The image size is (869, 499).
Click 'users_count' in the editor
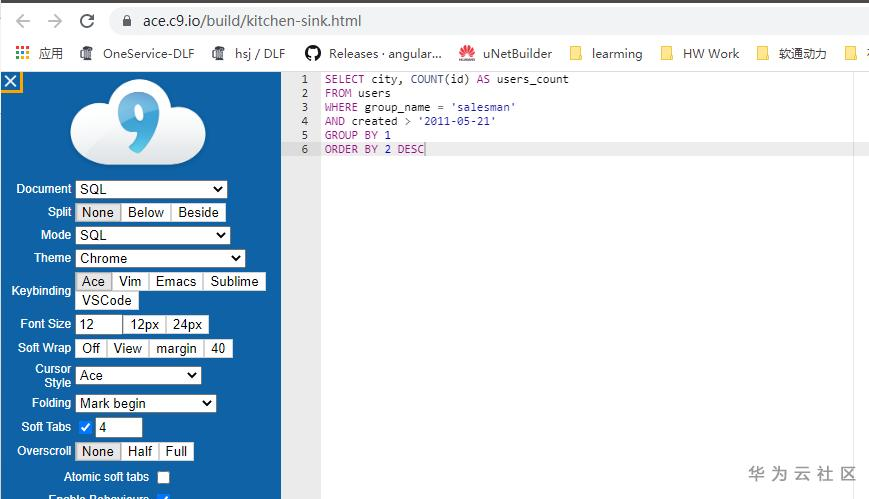click(533, 79)
